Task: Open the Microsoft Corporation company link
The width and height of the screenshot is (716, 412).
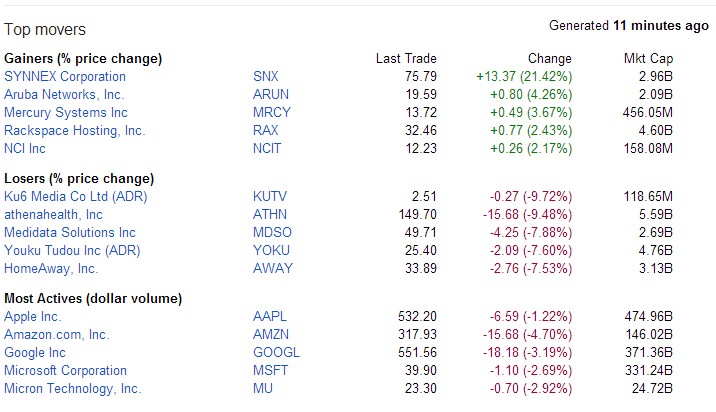Action: click(x=65, y=371)
